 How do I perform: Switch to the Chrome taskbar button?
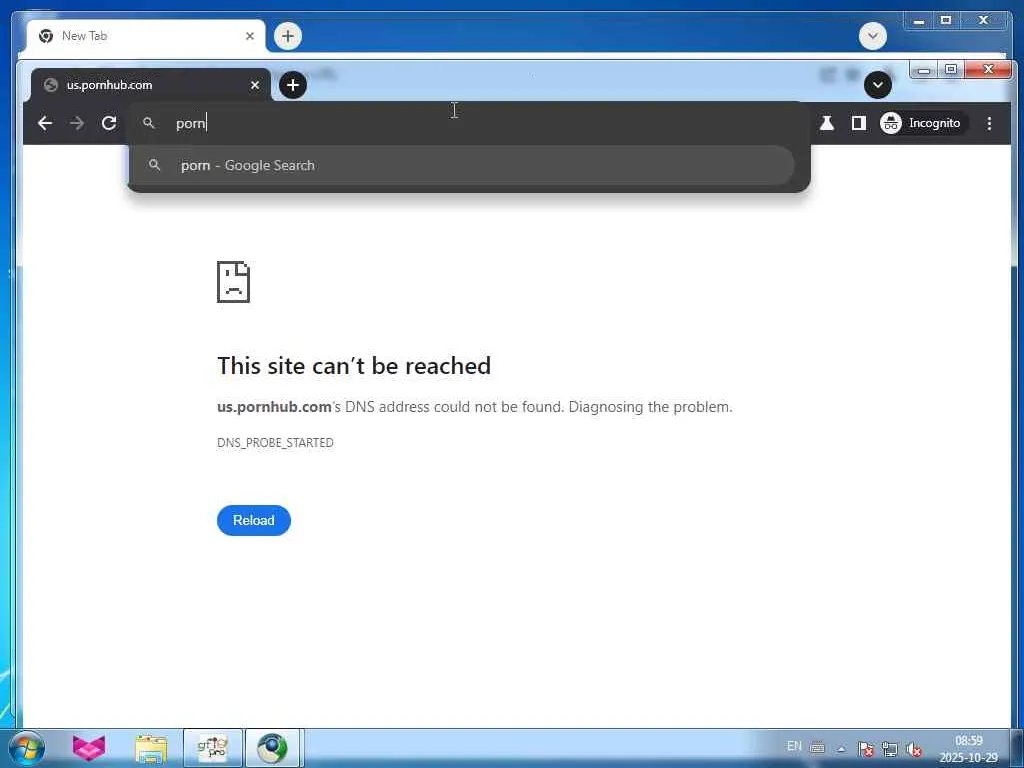[x=272, y=748]
